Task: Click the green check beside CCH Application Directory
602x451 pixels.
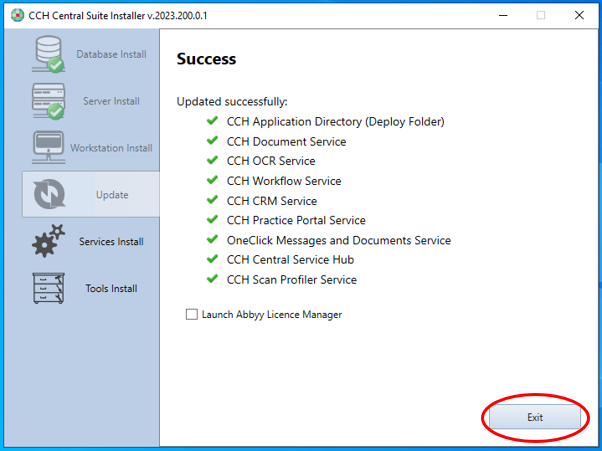Action: click(x=212, y=121)
